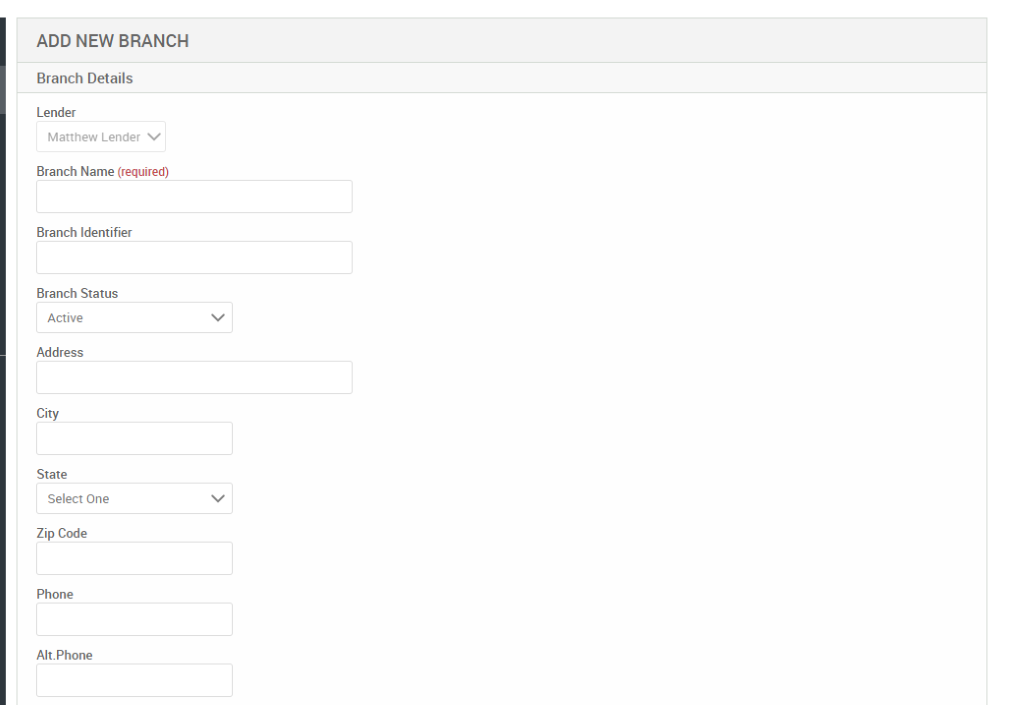Click the Matthew Lender selected value
1024x705 pixels.
pos(88,136)
